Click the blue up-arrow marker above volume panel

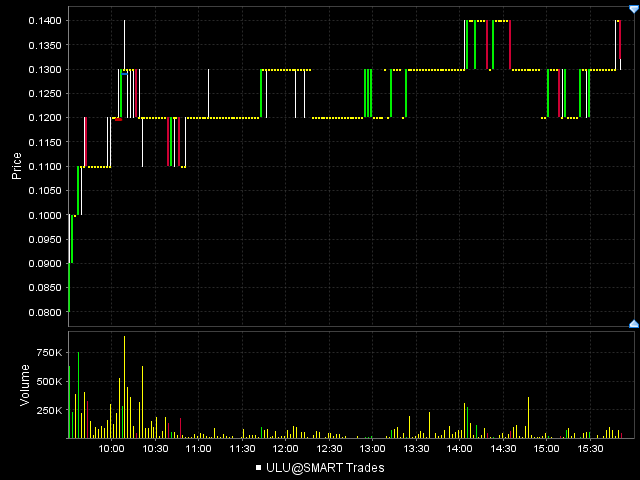[632, 324]
